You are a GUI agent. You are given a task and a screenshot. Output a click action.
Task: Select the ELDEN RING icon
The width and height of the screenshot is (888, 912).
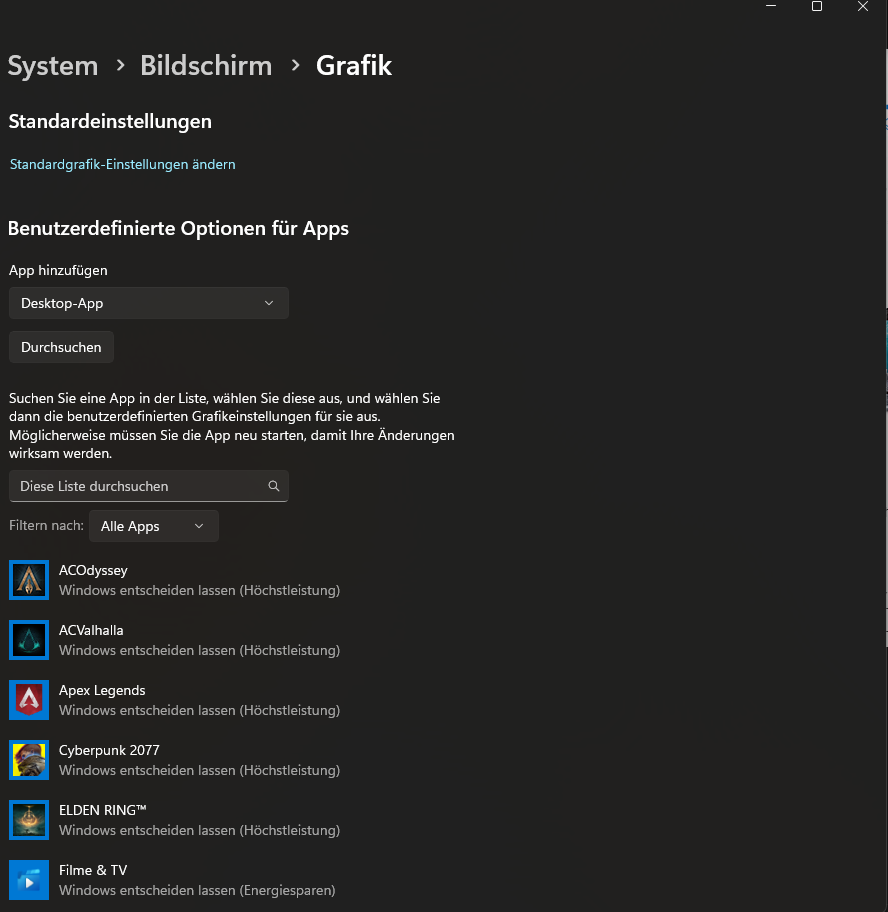tap(28, 820)
